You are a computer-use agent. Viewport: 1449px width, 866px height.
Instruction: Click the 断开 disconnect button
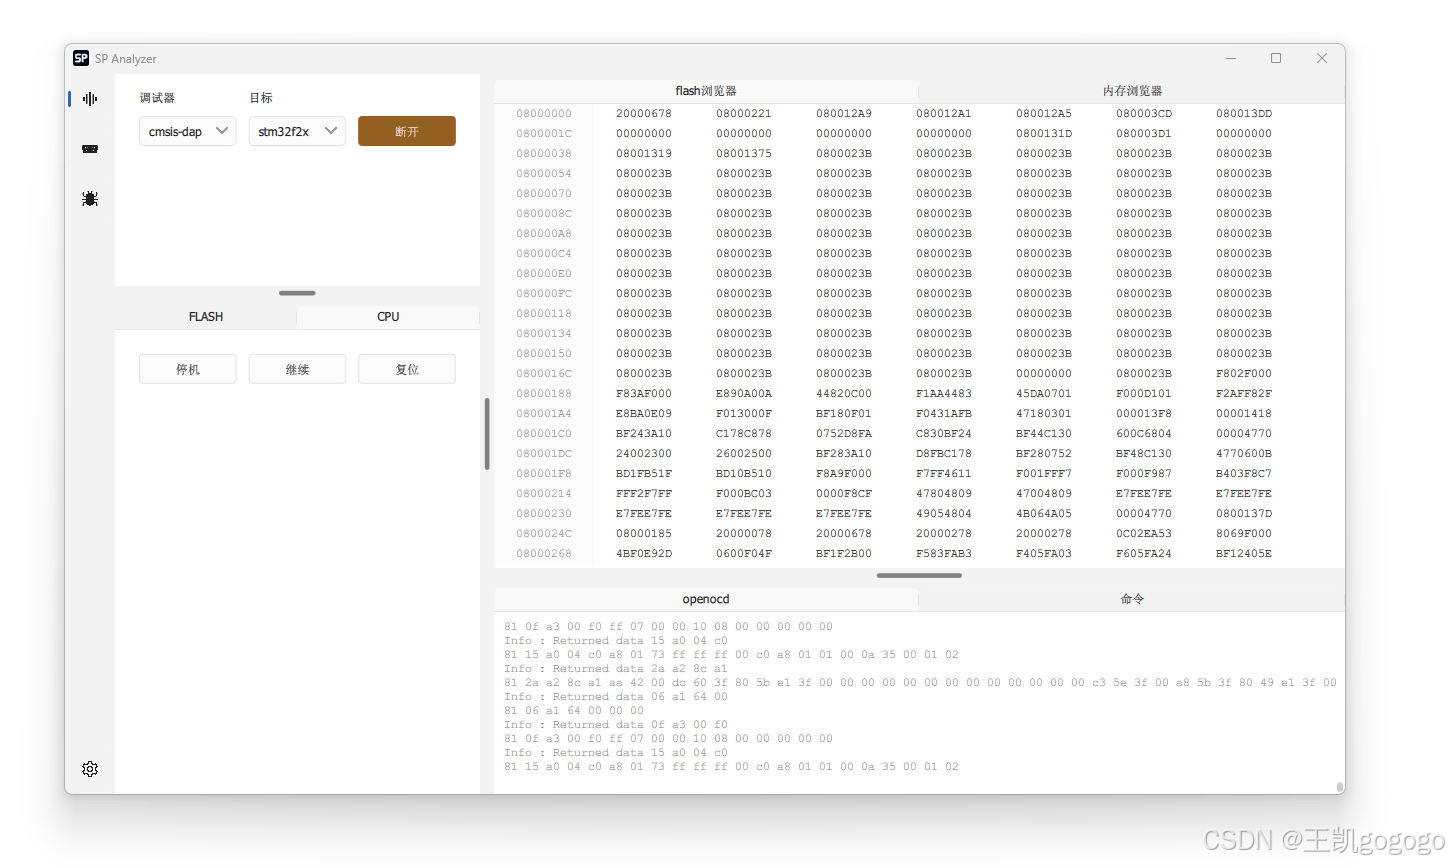pos(406,131)
